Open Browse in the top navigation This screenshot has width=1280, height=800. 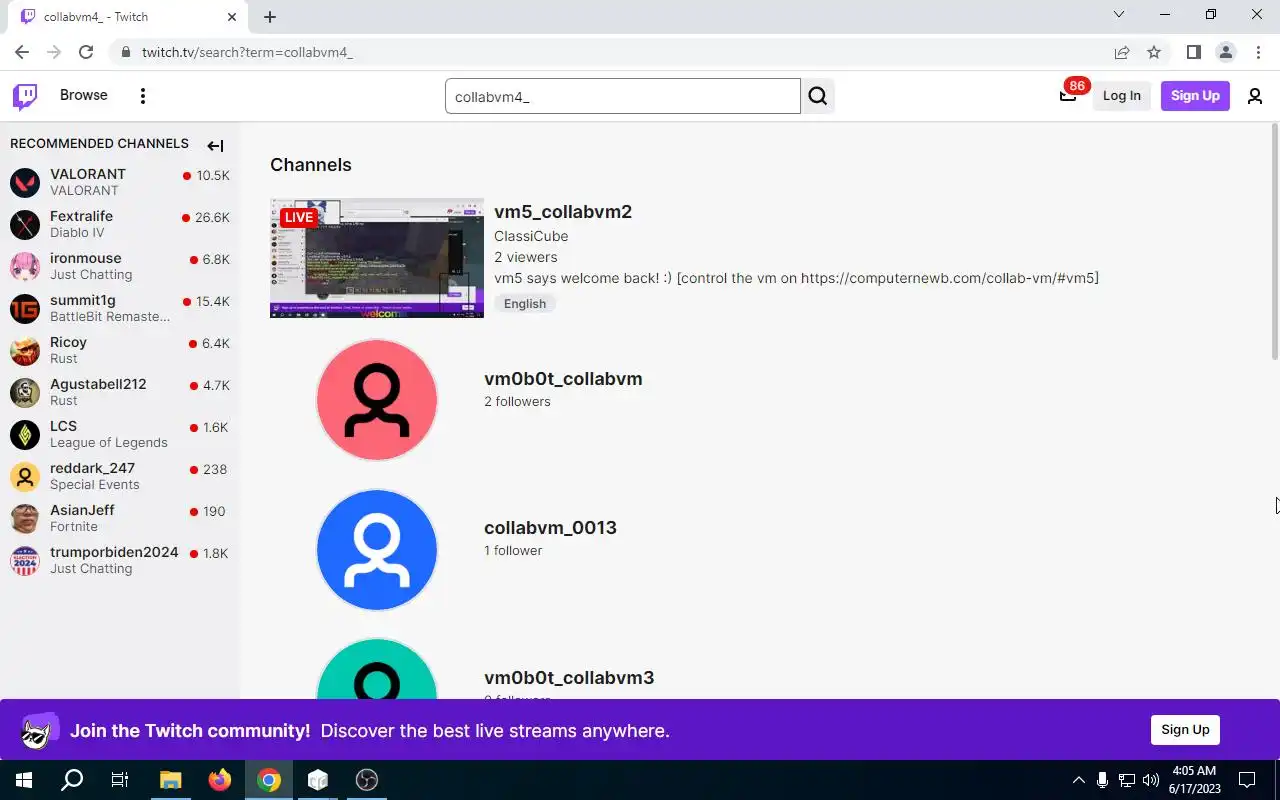84,95
